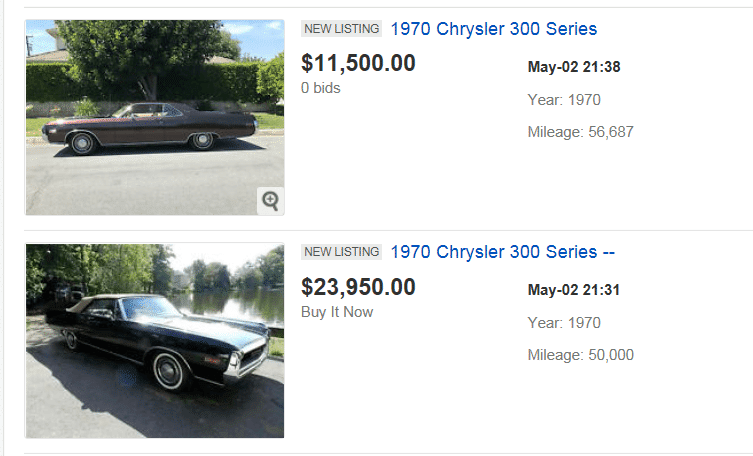
Task: Click the Mileage: 56,687 text
Action: tap(580, 131)
